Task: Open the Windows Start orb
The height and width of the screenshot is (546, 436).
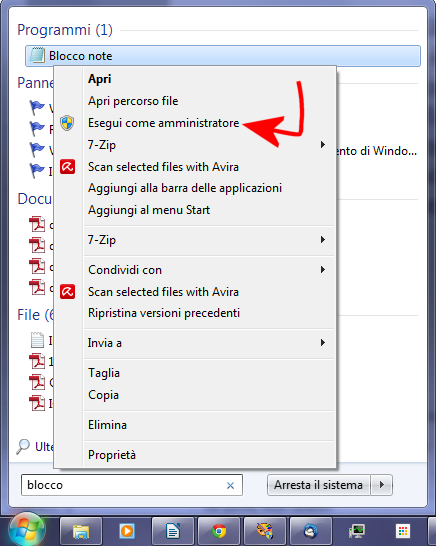Action: point(27,530)
